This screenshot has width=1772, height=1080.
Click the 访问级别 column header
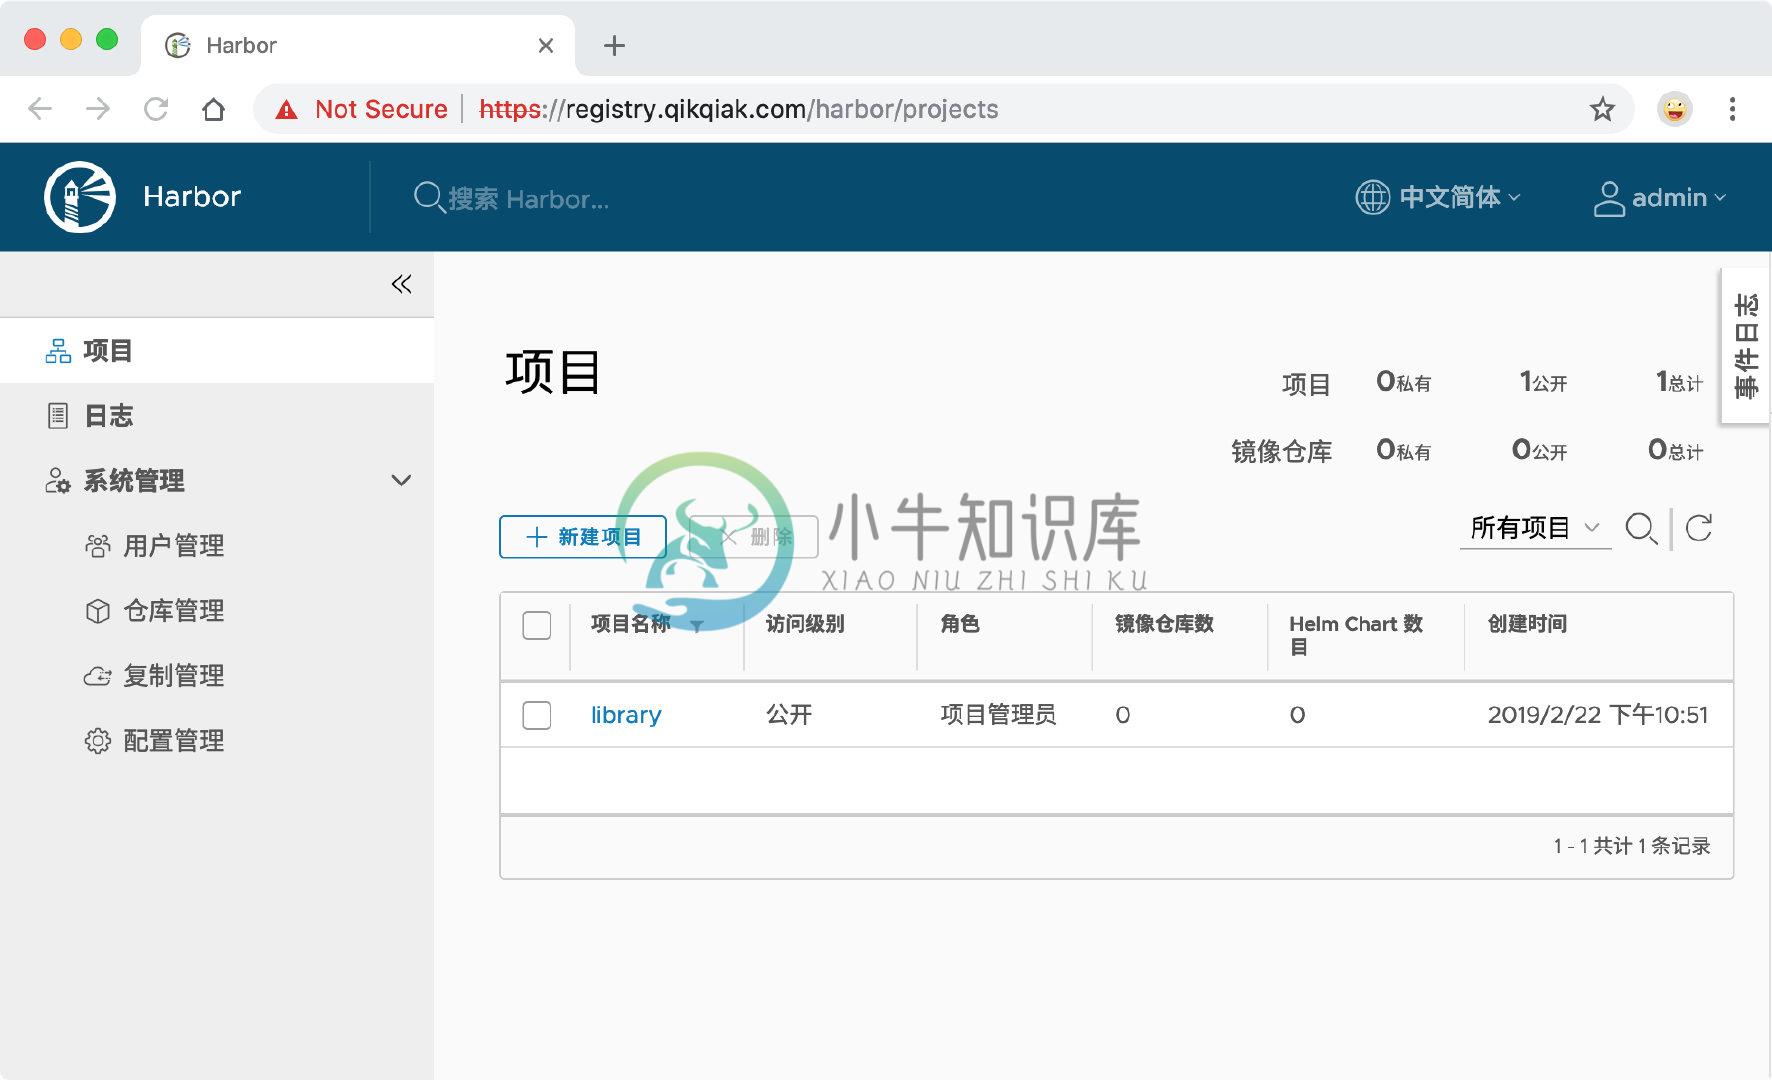pyautogui.click(x=805, y=624)
